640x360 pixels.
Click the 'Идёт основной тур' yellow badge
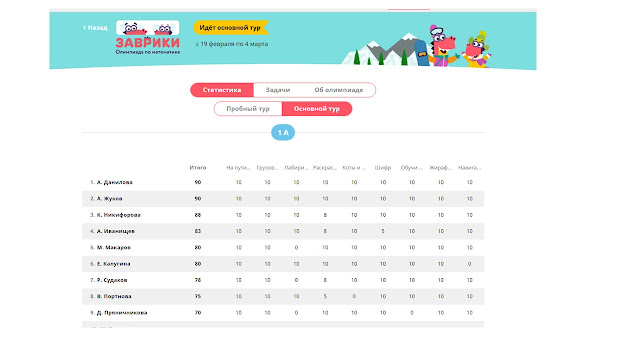tap(231, 28)
